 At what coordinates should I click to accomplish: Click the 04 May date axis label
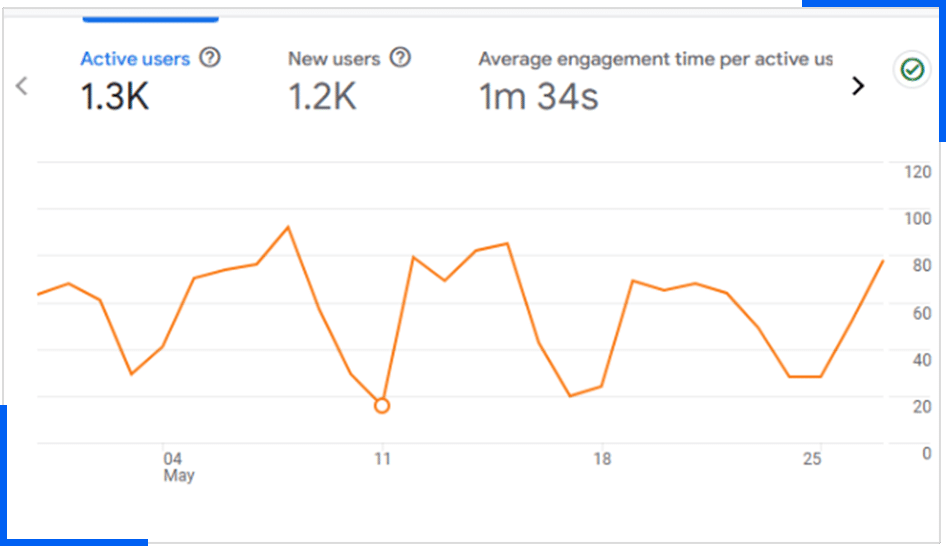tap(176, 467)
